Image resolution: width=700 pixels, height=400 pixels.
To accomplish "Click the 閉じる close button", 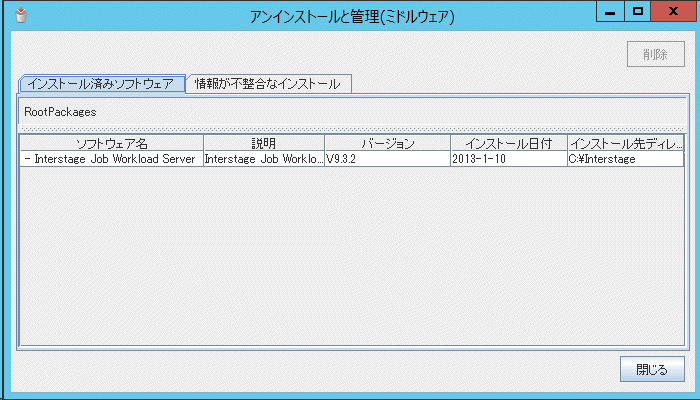I will tap(652, 369).
